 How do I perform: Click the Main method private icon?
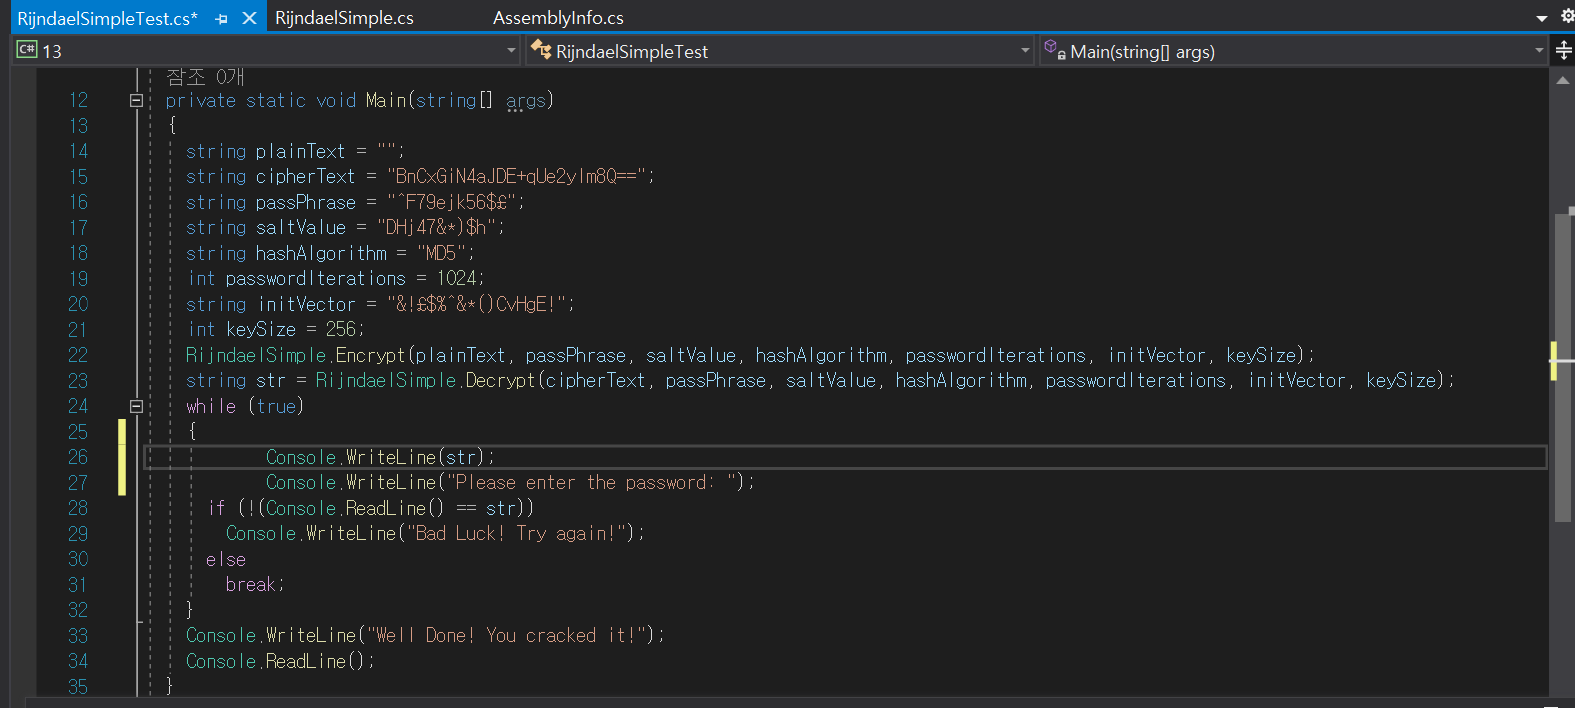click(1054, 49)
